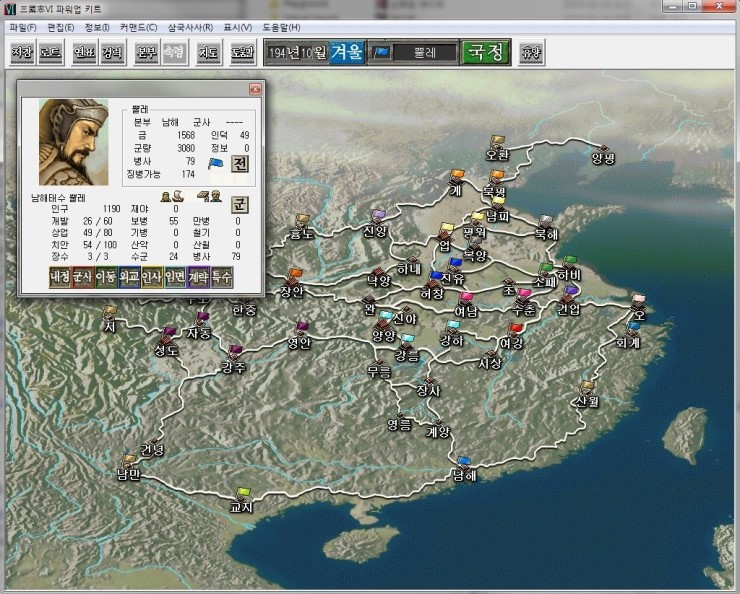Viewport: 740px width, 594px height.
Task: Open the 도움말 help toolbar button
Action: coord(243,52)
